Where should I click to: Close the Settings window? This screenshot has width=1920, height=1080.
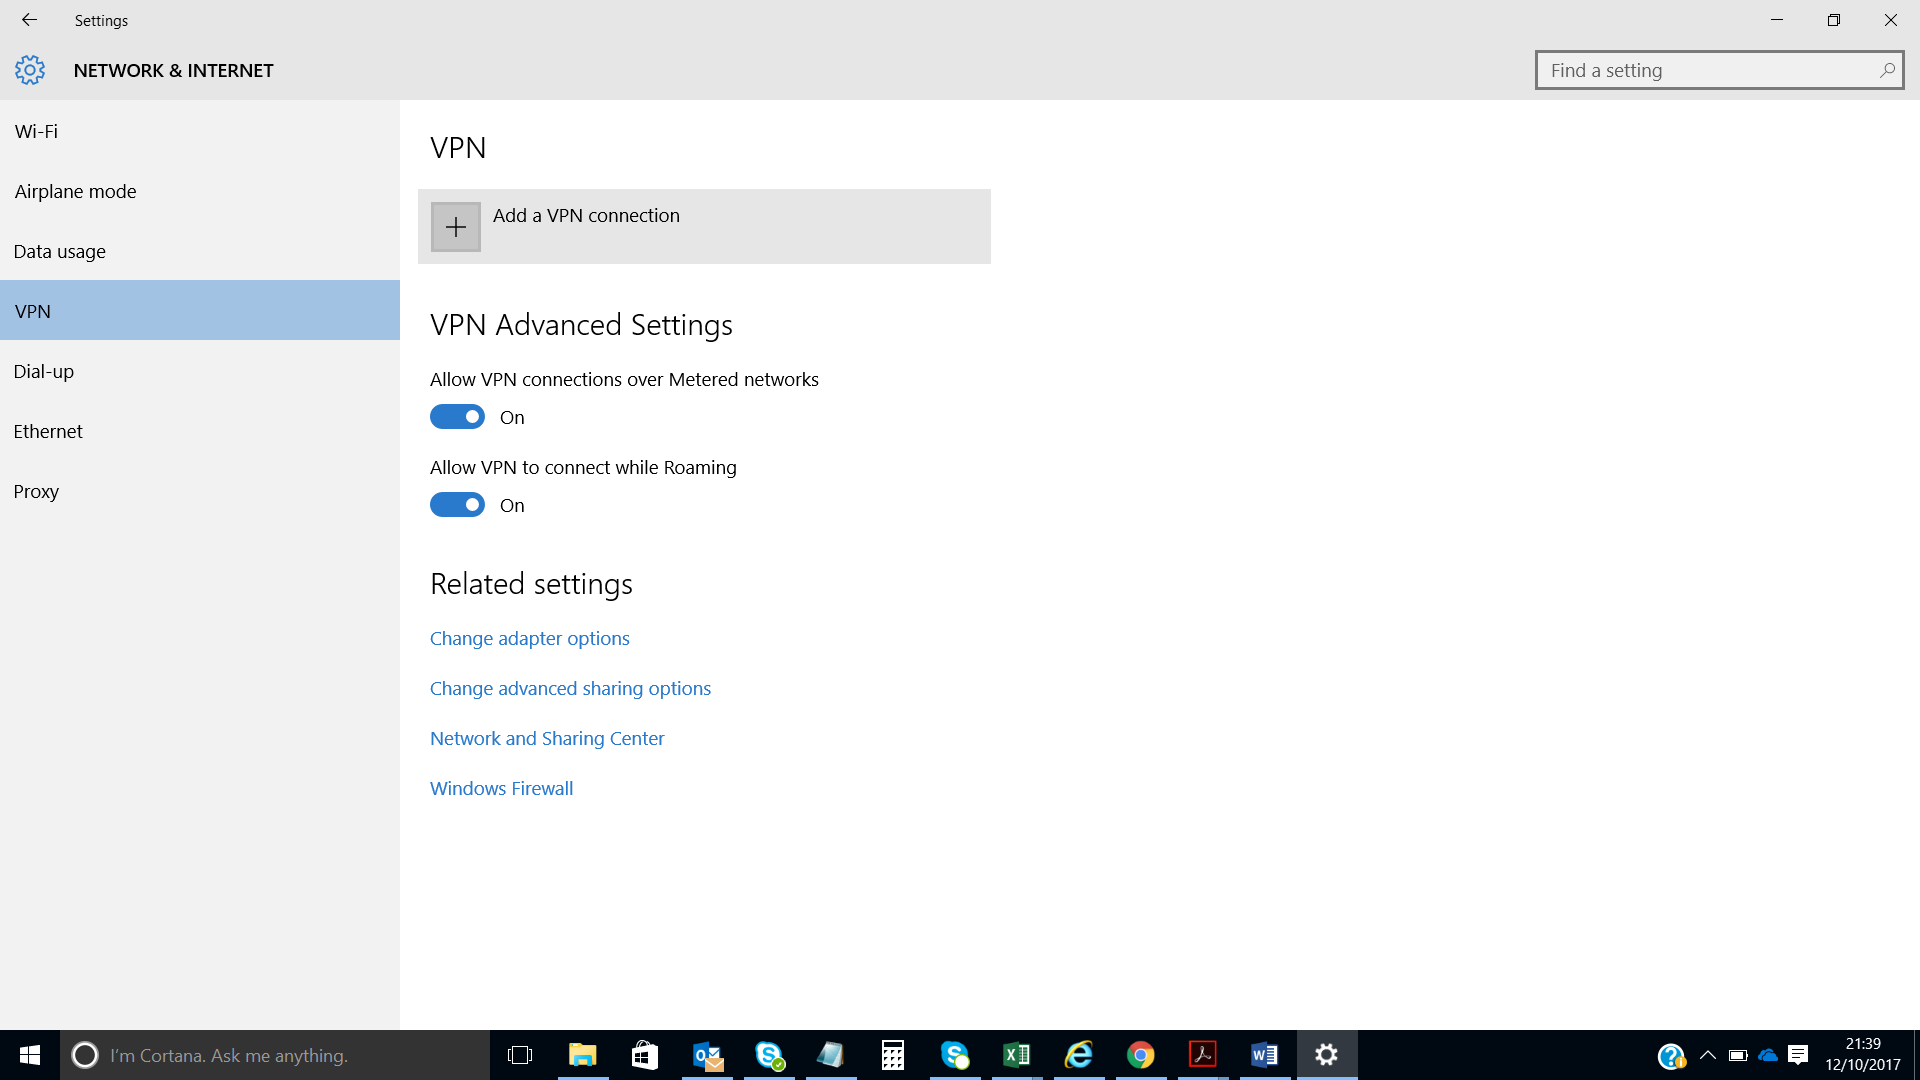click(x=1891, y=20)
